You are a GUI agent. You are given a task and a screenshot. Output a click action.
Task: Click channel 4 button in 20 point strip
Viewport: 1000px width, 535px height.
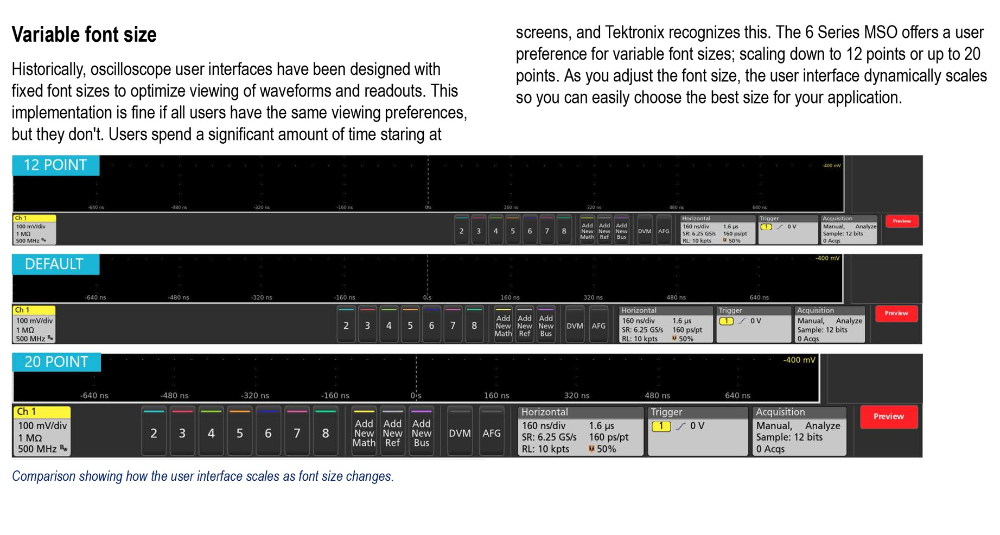pyautogui.click(x=211, y=432)
